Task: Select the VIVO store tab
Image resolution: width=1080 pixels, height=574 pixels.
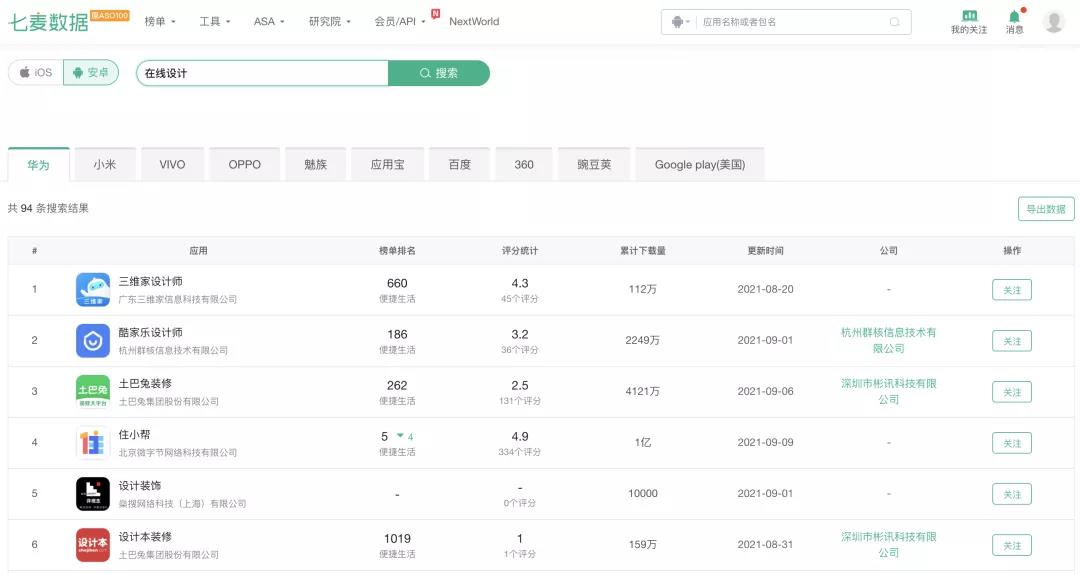Action: pyautogui.click(x=172, y=165)
